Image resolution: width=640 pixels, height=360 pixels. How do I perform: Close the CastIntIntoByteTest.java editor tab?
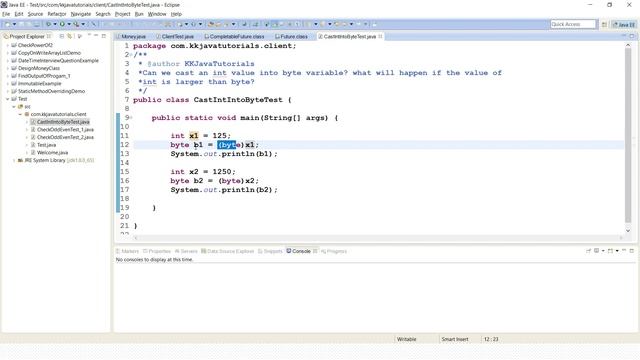[x=380, y=36]
